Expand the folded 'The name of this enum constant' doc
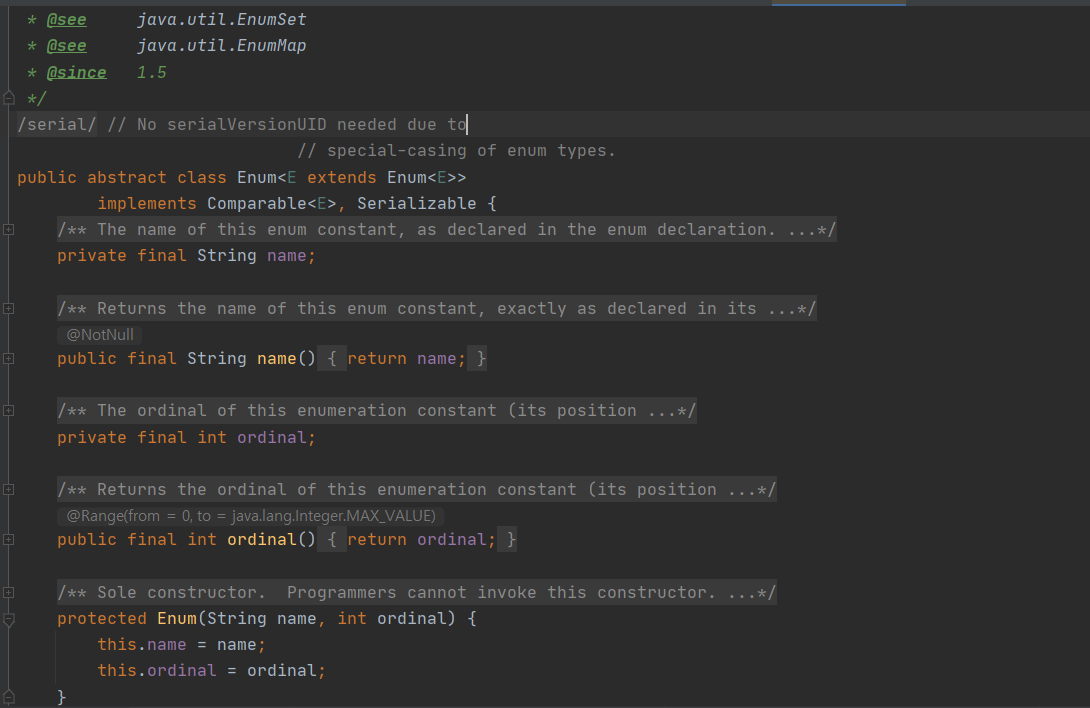The image size is (1090, 708). [8, 230]
